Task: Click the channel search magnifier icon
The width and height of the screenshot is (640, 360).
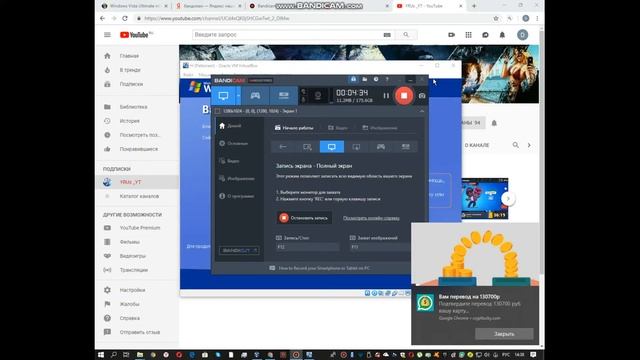Action: point(516,145)
